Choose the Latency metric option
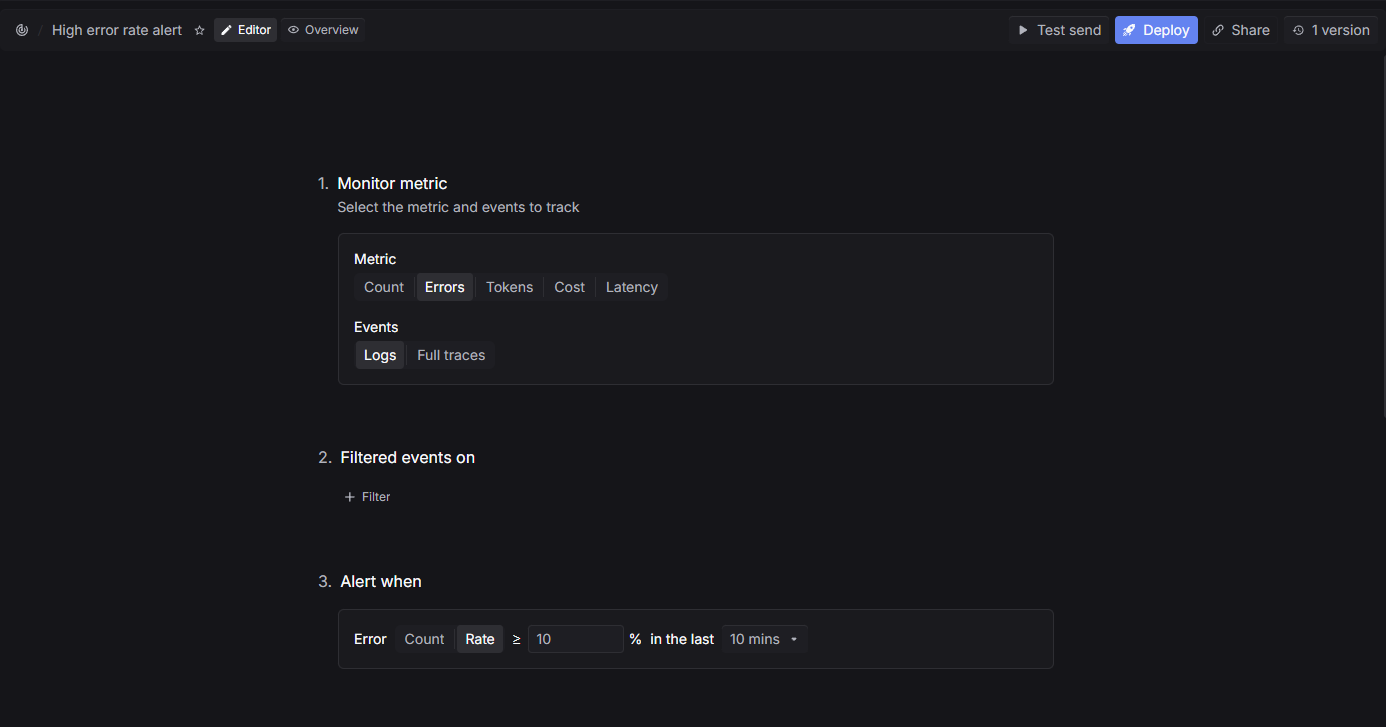 631,287
